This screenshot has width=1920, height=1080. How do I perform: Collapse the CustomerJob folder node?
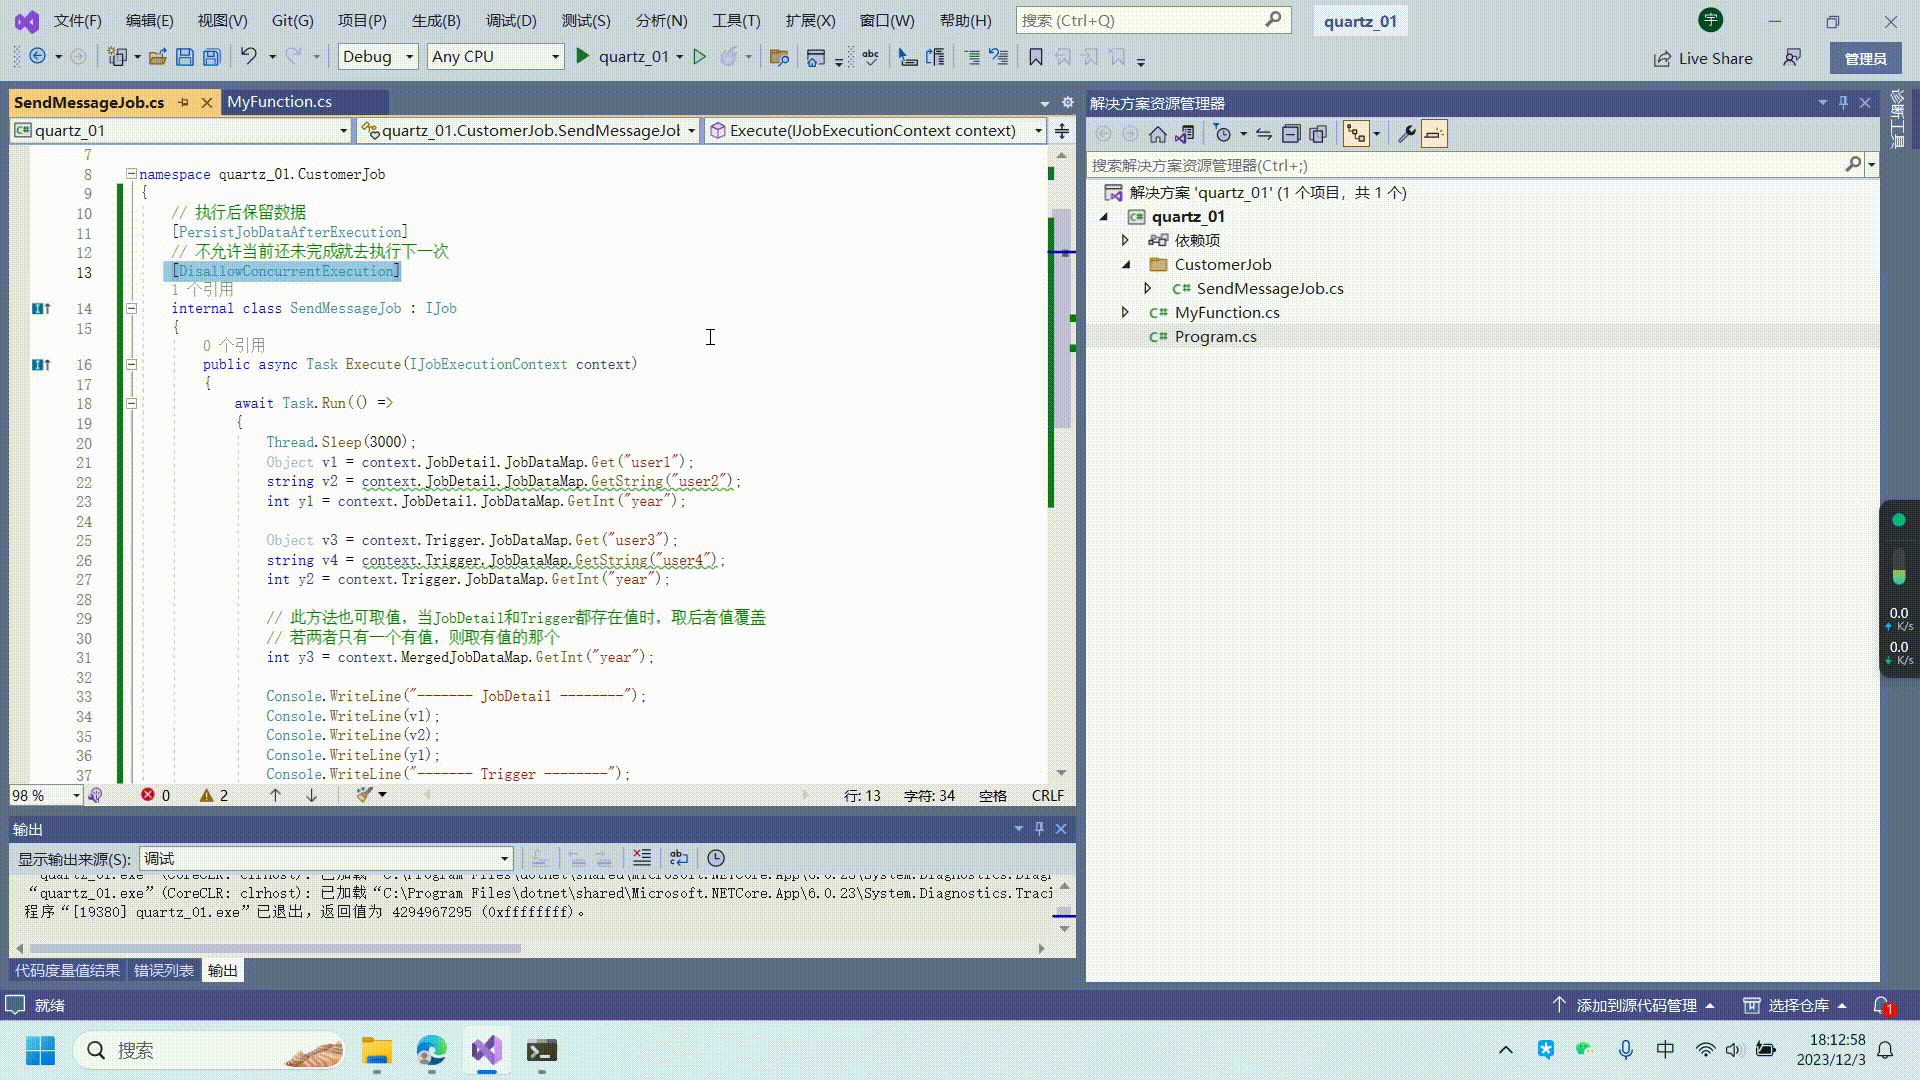(x=1126, y=265)
